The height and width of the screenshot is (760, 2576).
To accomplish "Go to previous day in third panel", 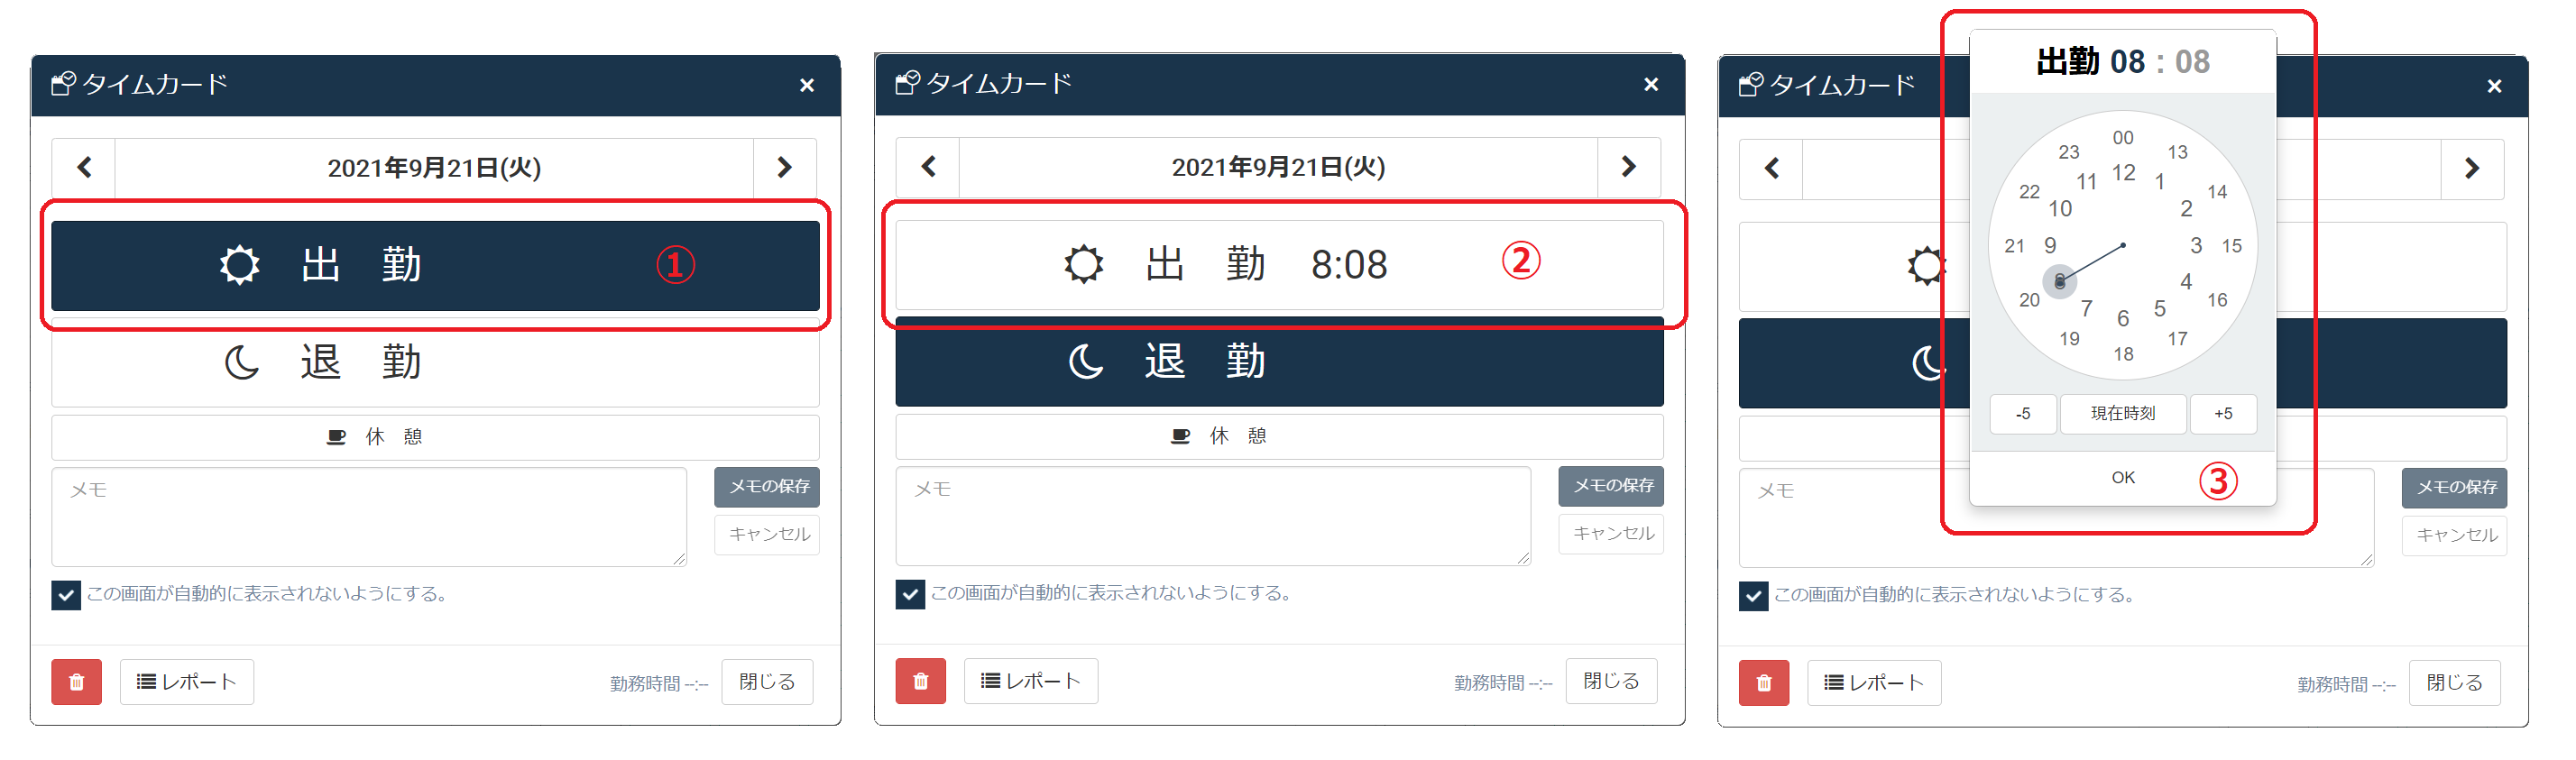I will (1772, 168).
